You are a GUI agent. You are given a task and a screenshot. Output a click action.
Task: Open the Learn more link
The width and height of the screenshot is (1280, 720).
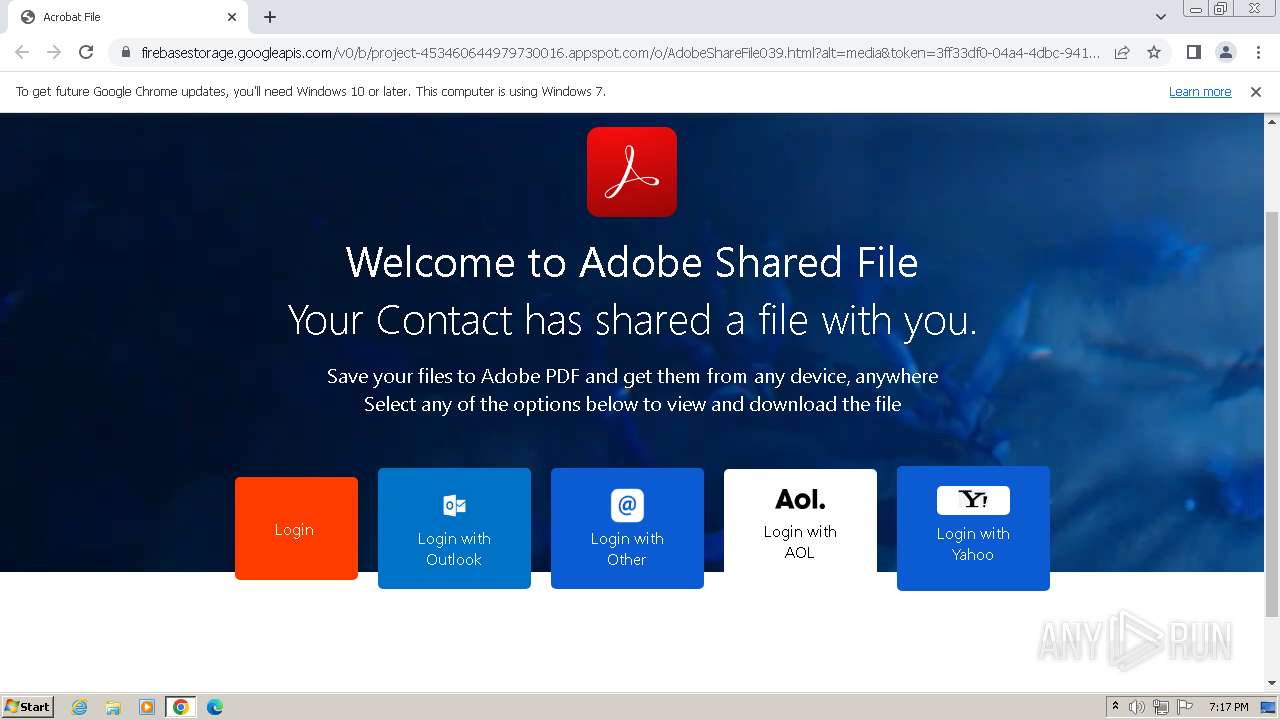(1200, 91)
